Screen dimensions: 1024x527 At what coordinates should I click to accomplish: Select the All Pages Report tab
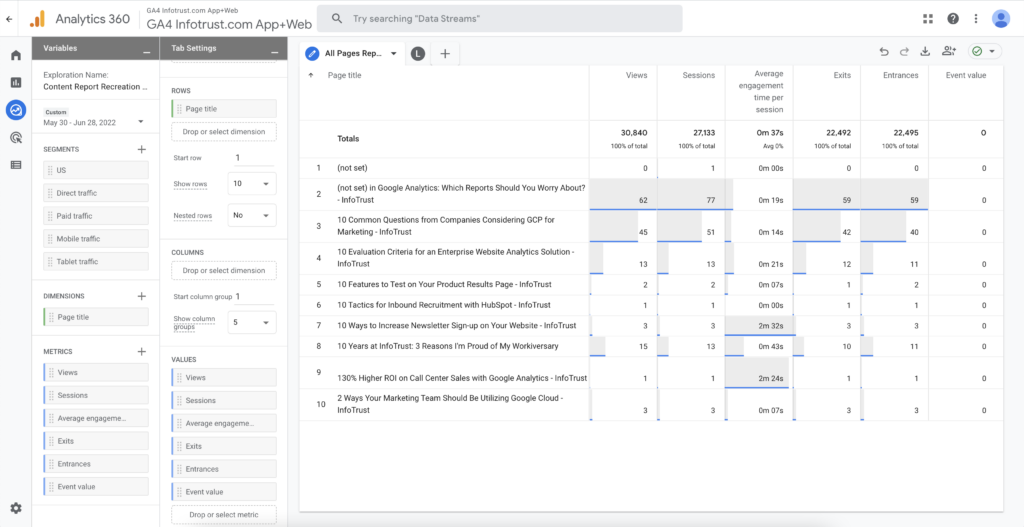[x=354, y=53]
